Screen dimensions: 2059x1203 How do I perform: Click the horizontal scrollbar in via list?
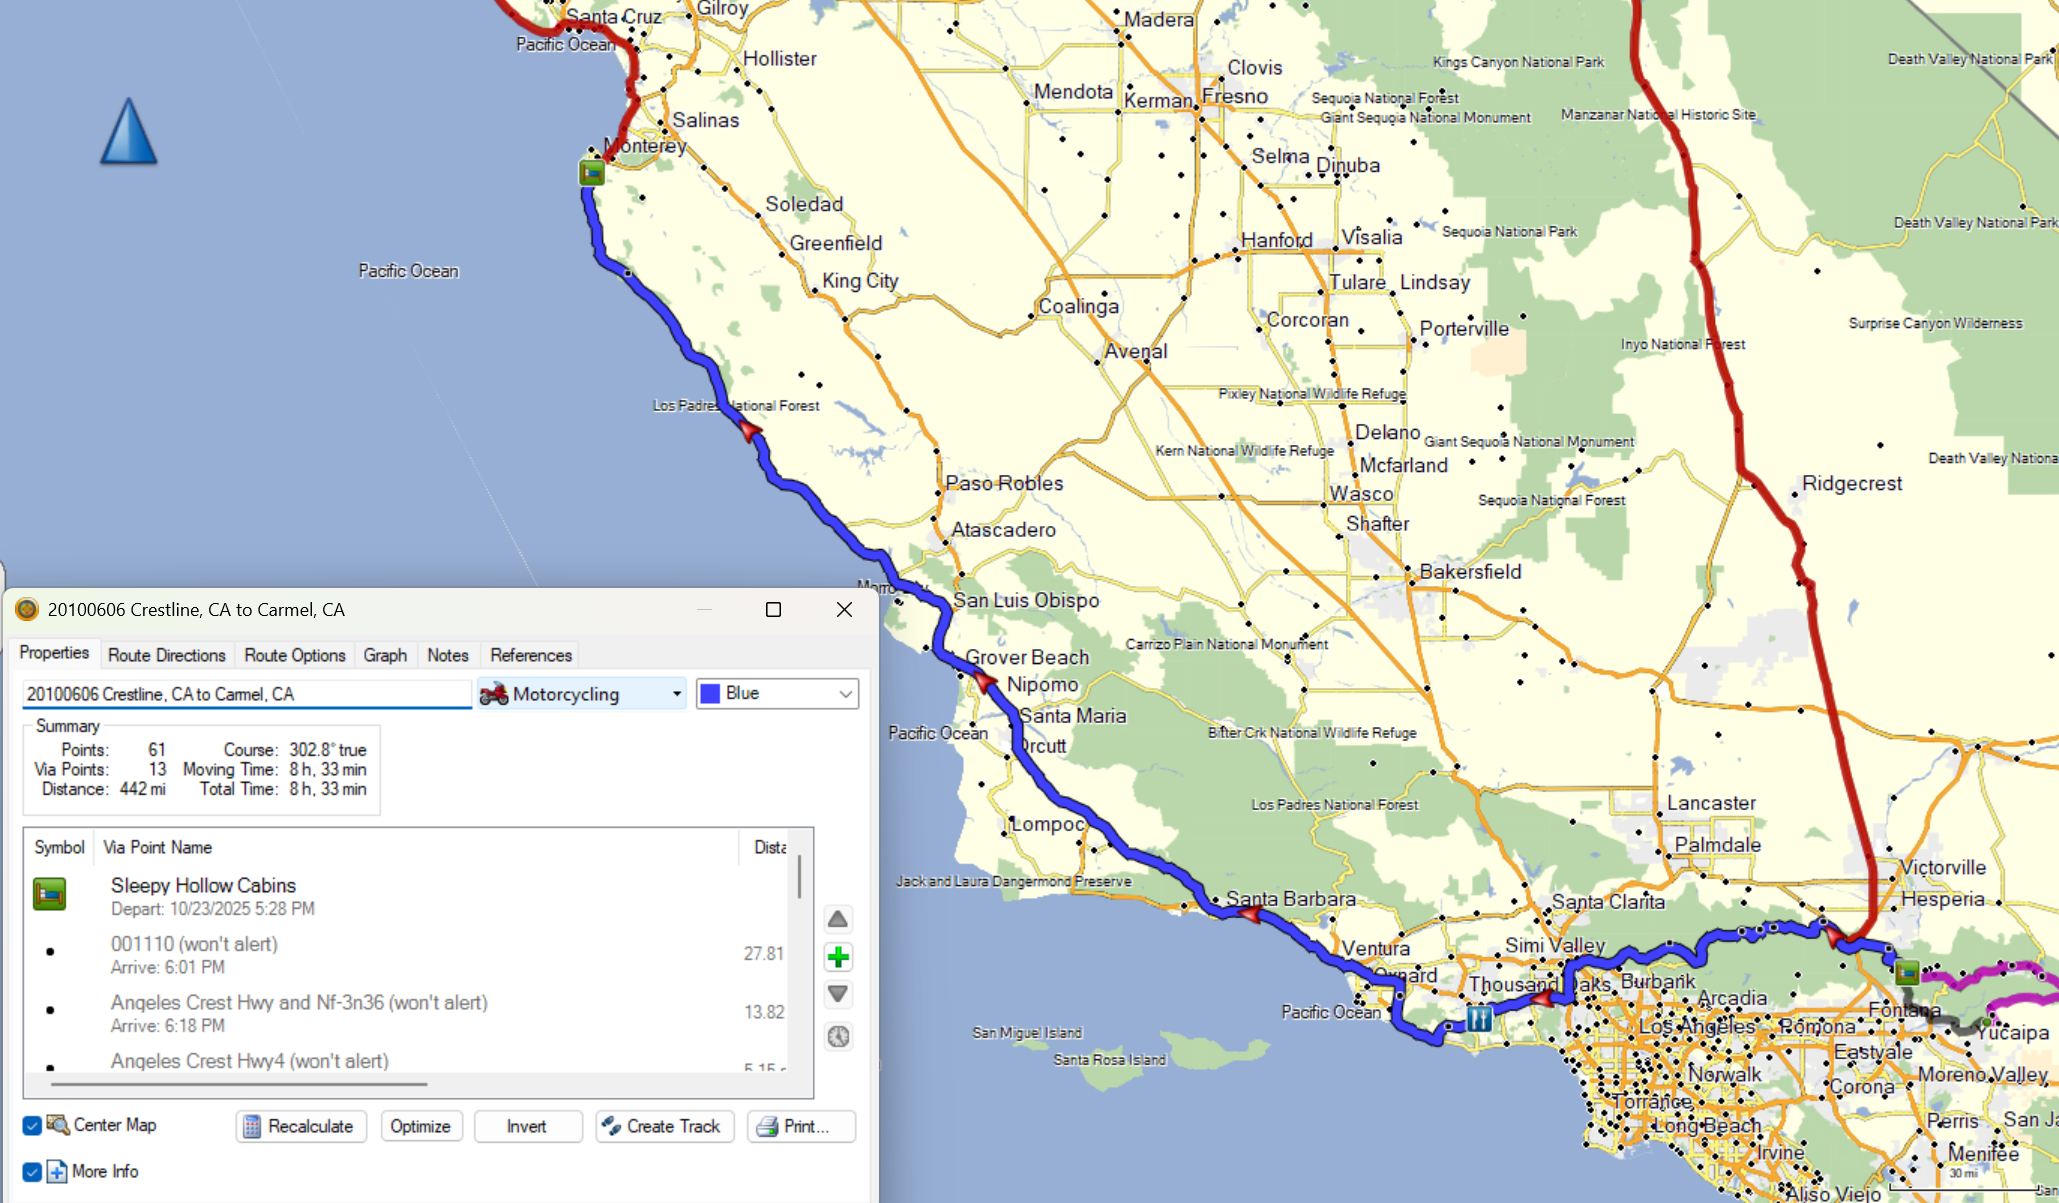[x=239, y=1083]
